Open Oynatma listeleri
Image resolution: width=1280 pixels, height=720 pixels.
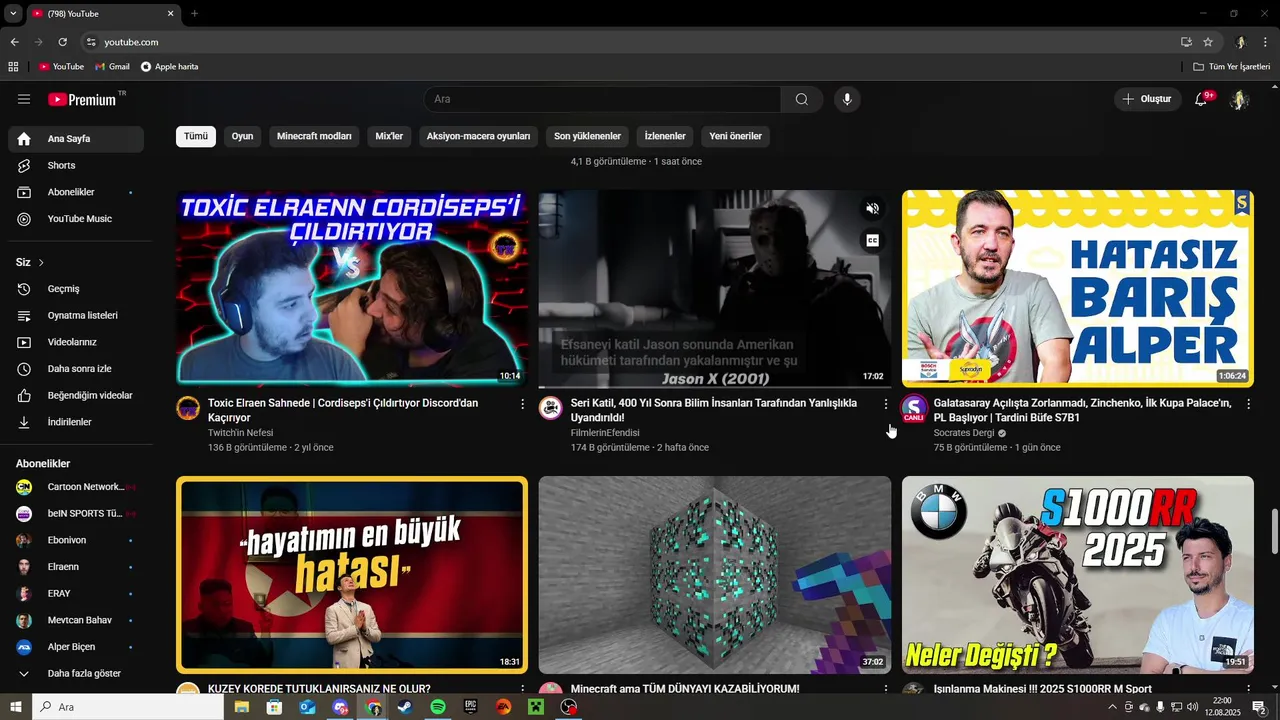[76, 315]
